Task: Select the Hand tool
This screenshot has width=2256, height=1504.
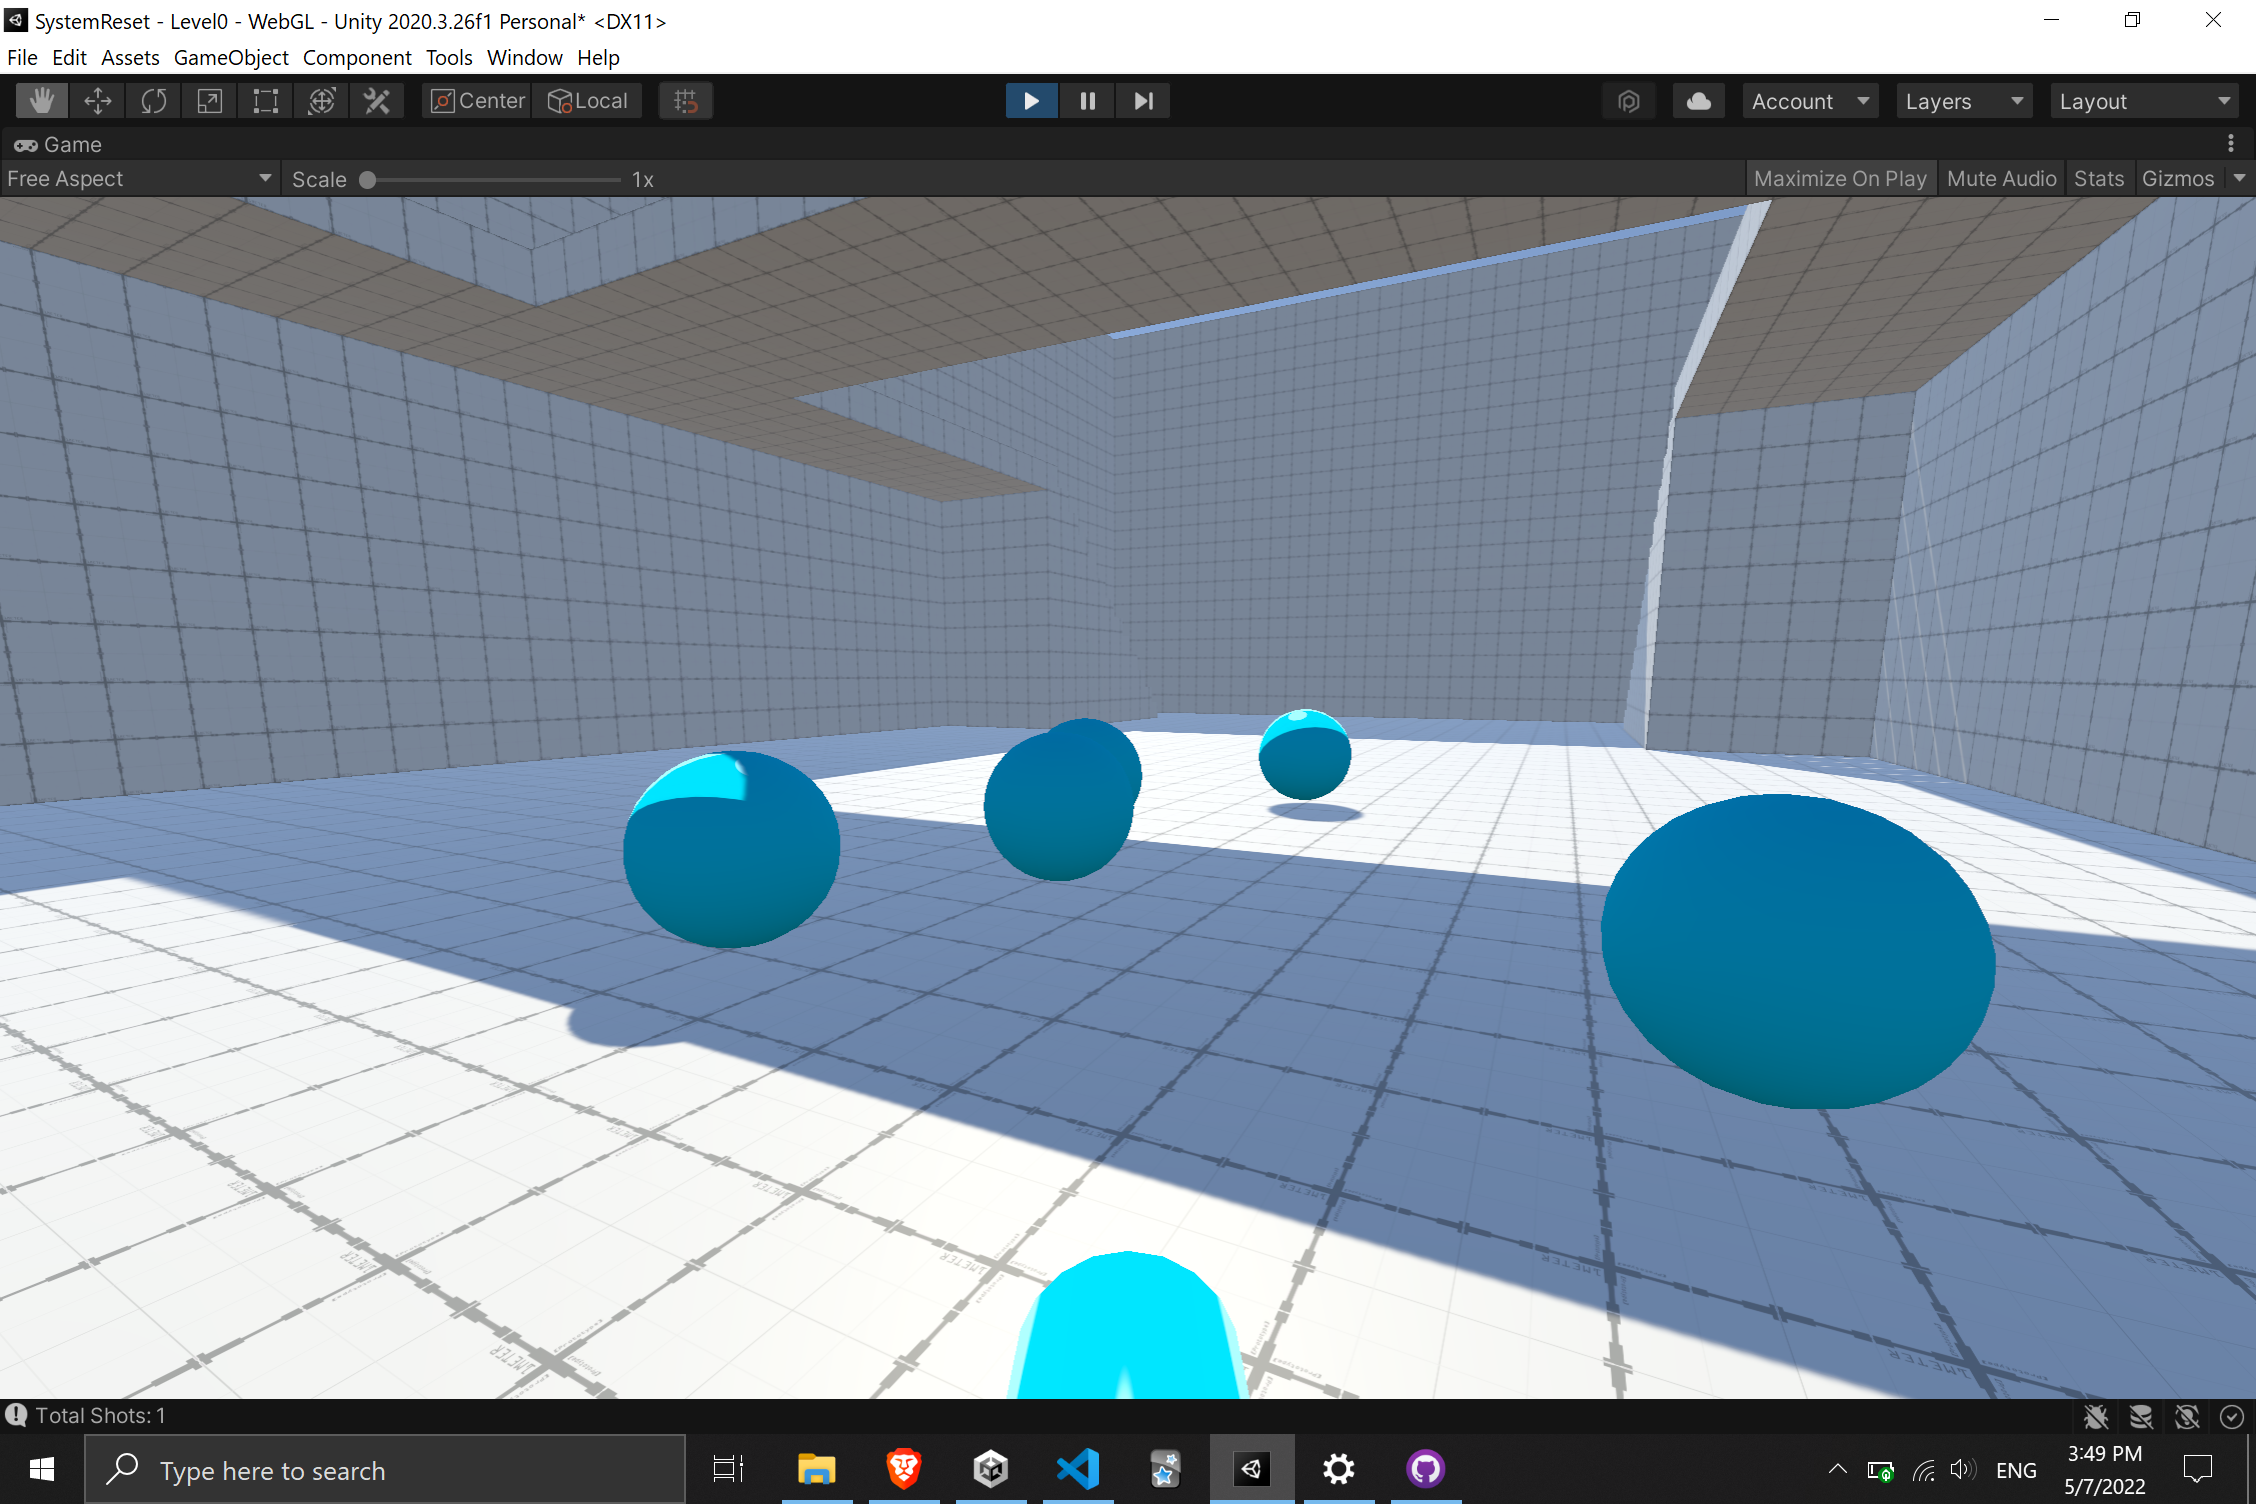Action: (42, 101)
